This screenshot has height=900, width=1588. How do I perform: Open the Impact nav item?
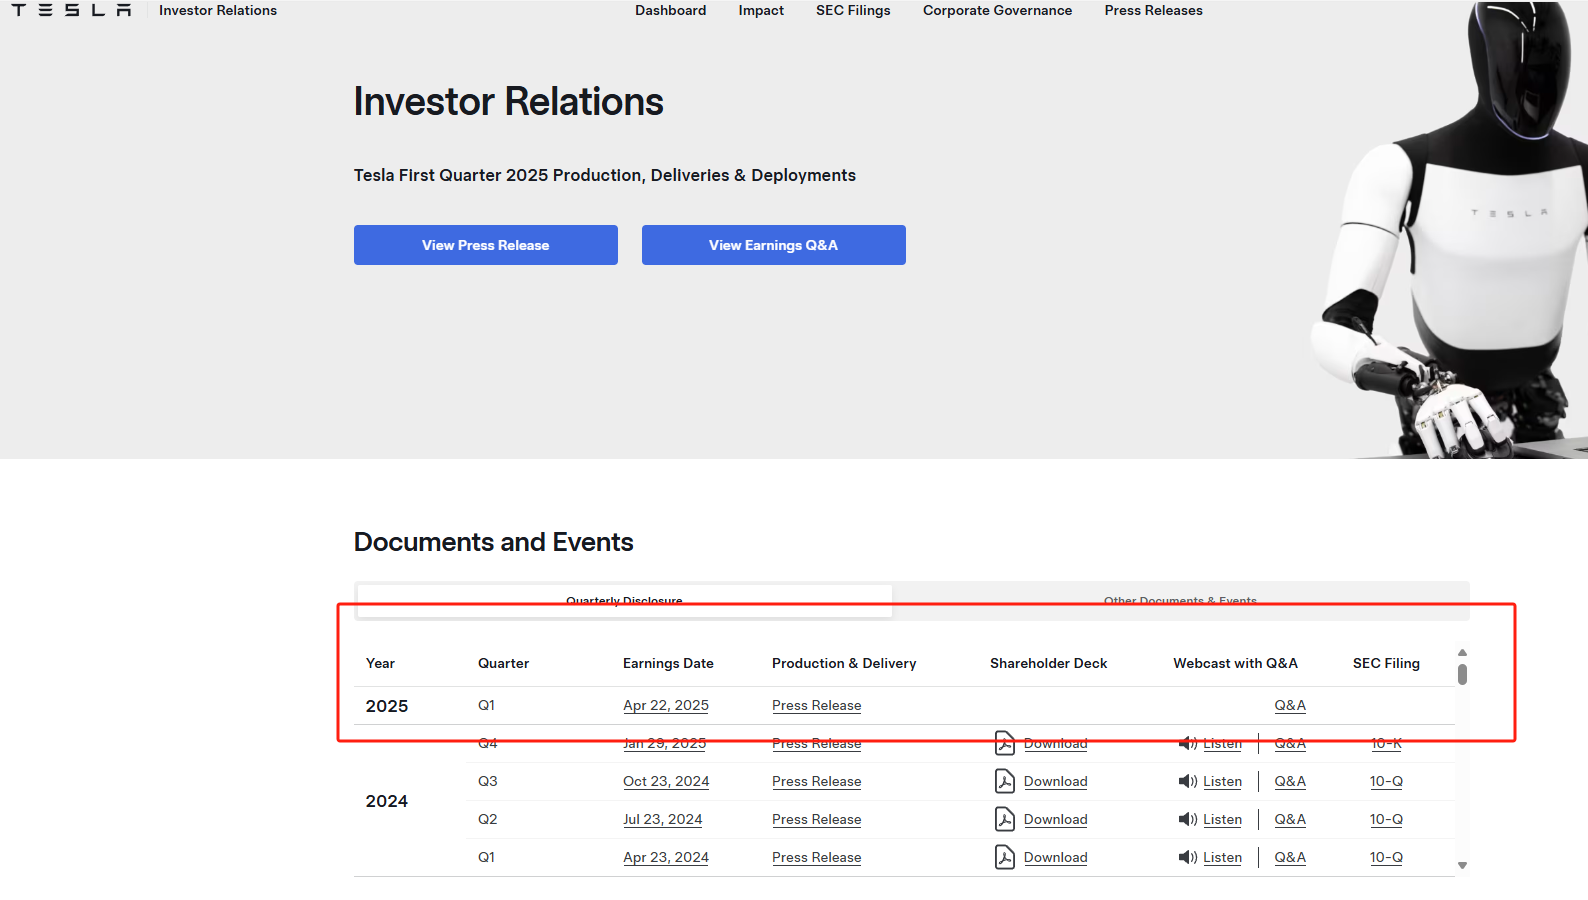[x=761, y=10]
